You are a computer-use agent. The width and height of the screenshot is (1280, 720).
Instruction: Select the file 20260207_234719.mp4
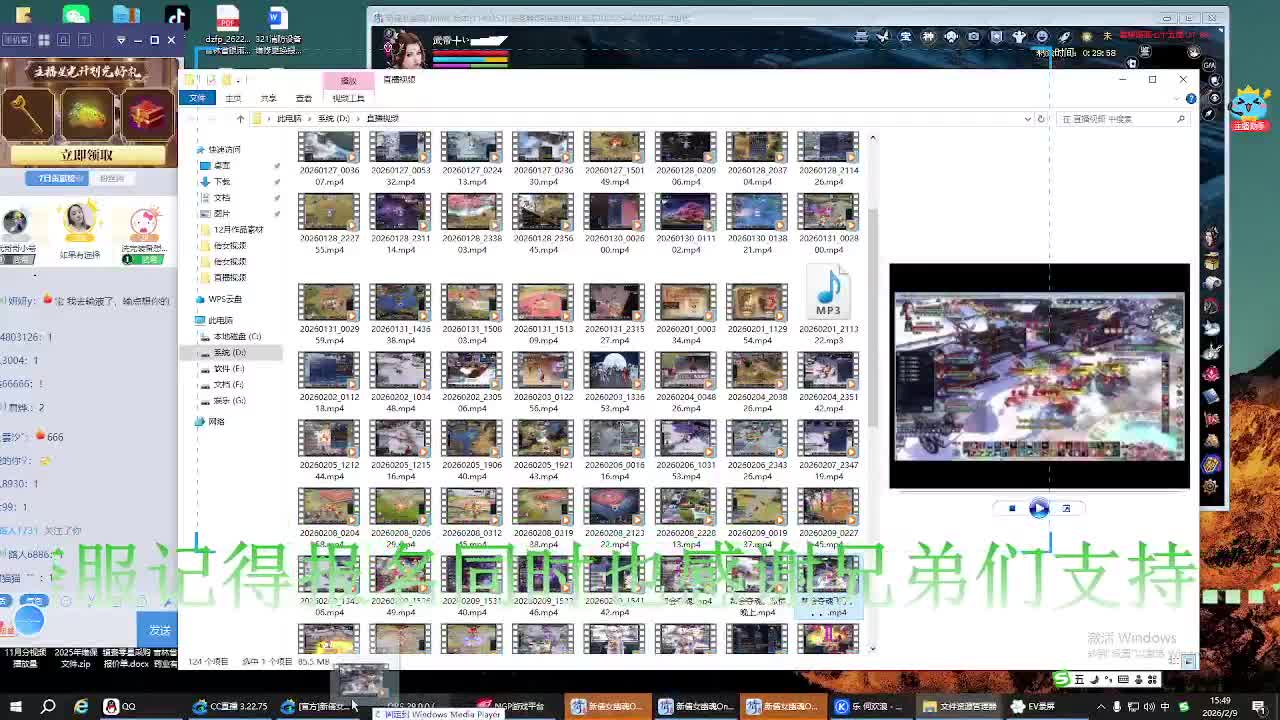point(828,452)
